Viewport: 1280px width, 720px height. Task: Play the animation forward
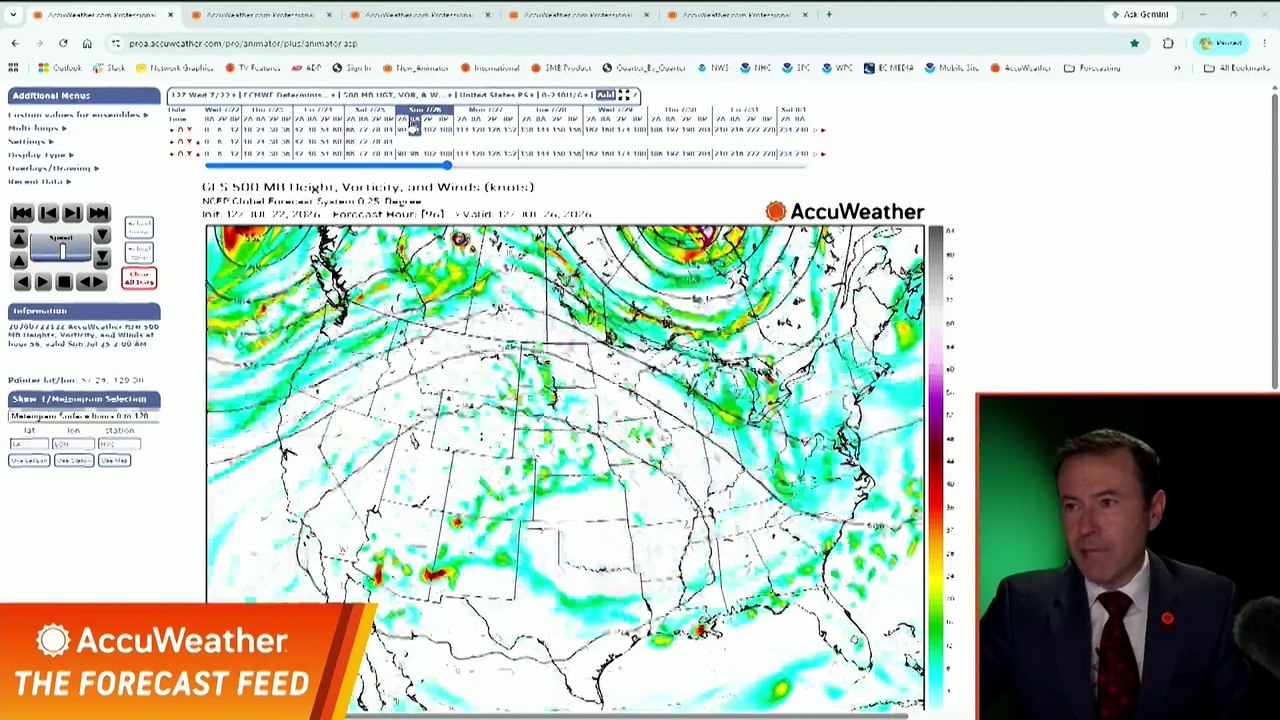(x=42, y=282)
